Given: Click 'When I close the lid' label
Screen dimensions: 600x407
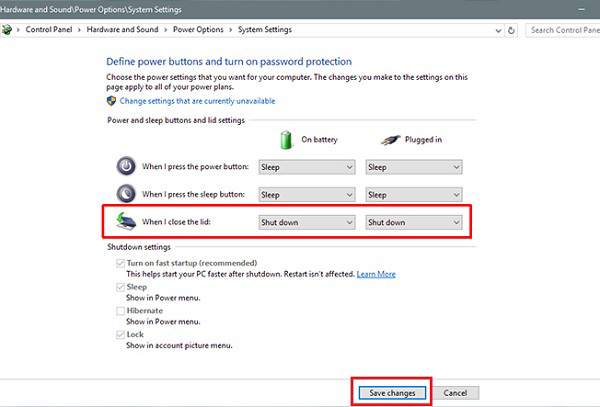Looking at the screenshot, I should tap(176, 221).
